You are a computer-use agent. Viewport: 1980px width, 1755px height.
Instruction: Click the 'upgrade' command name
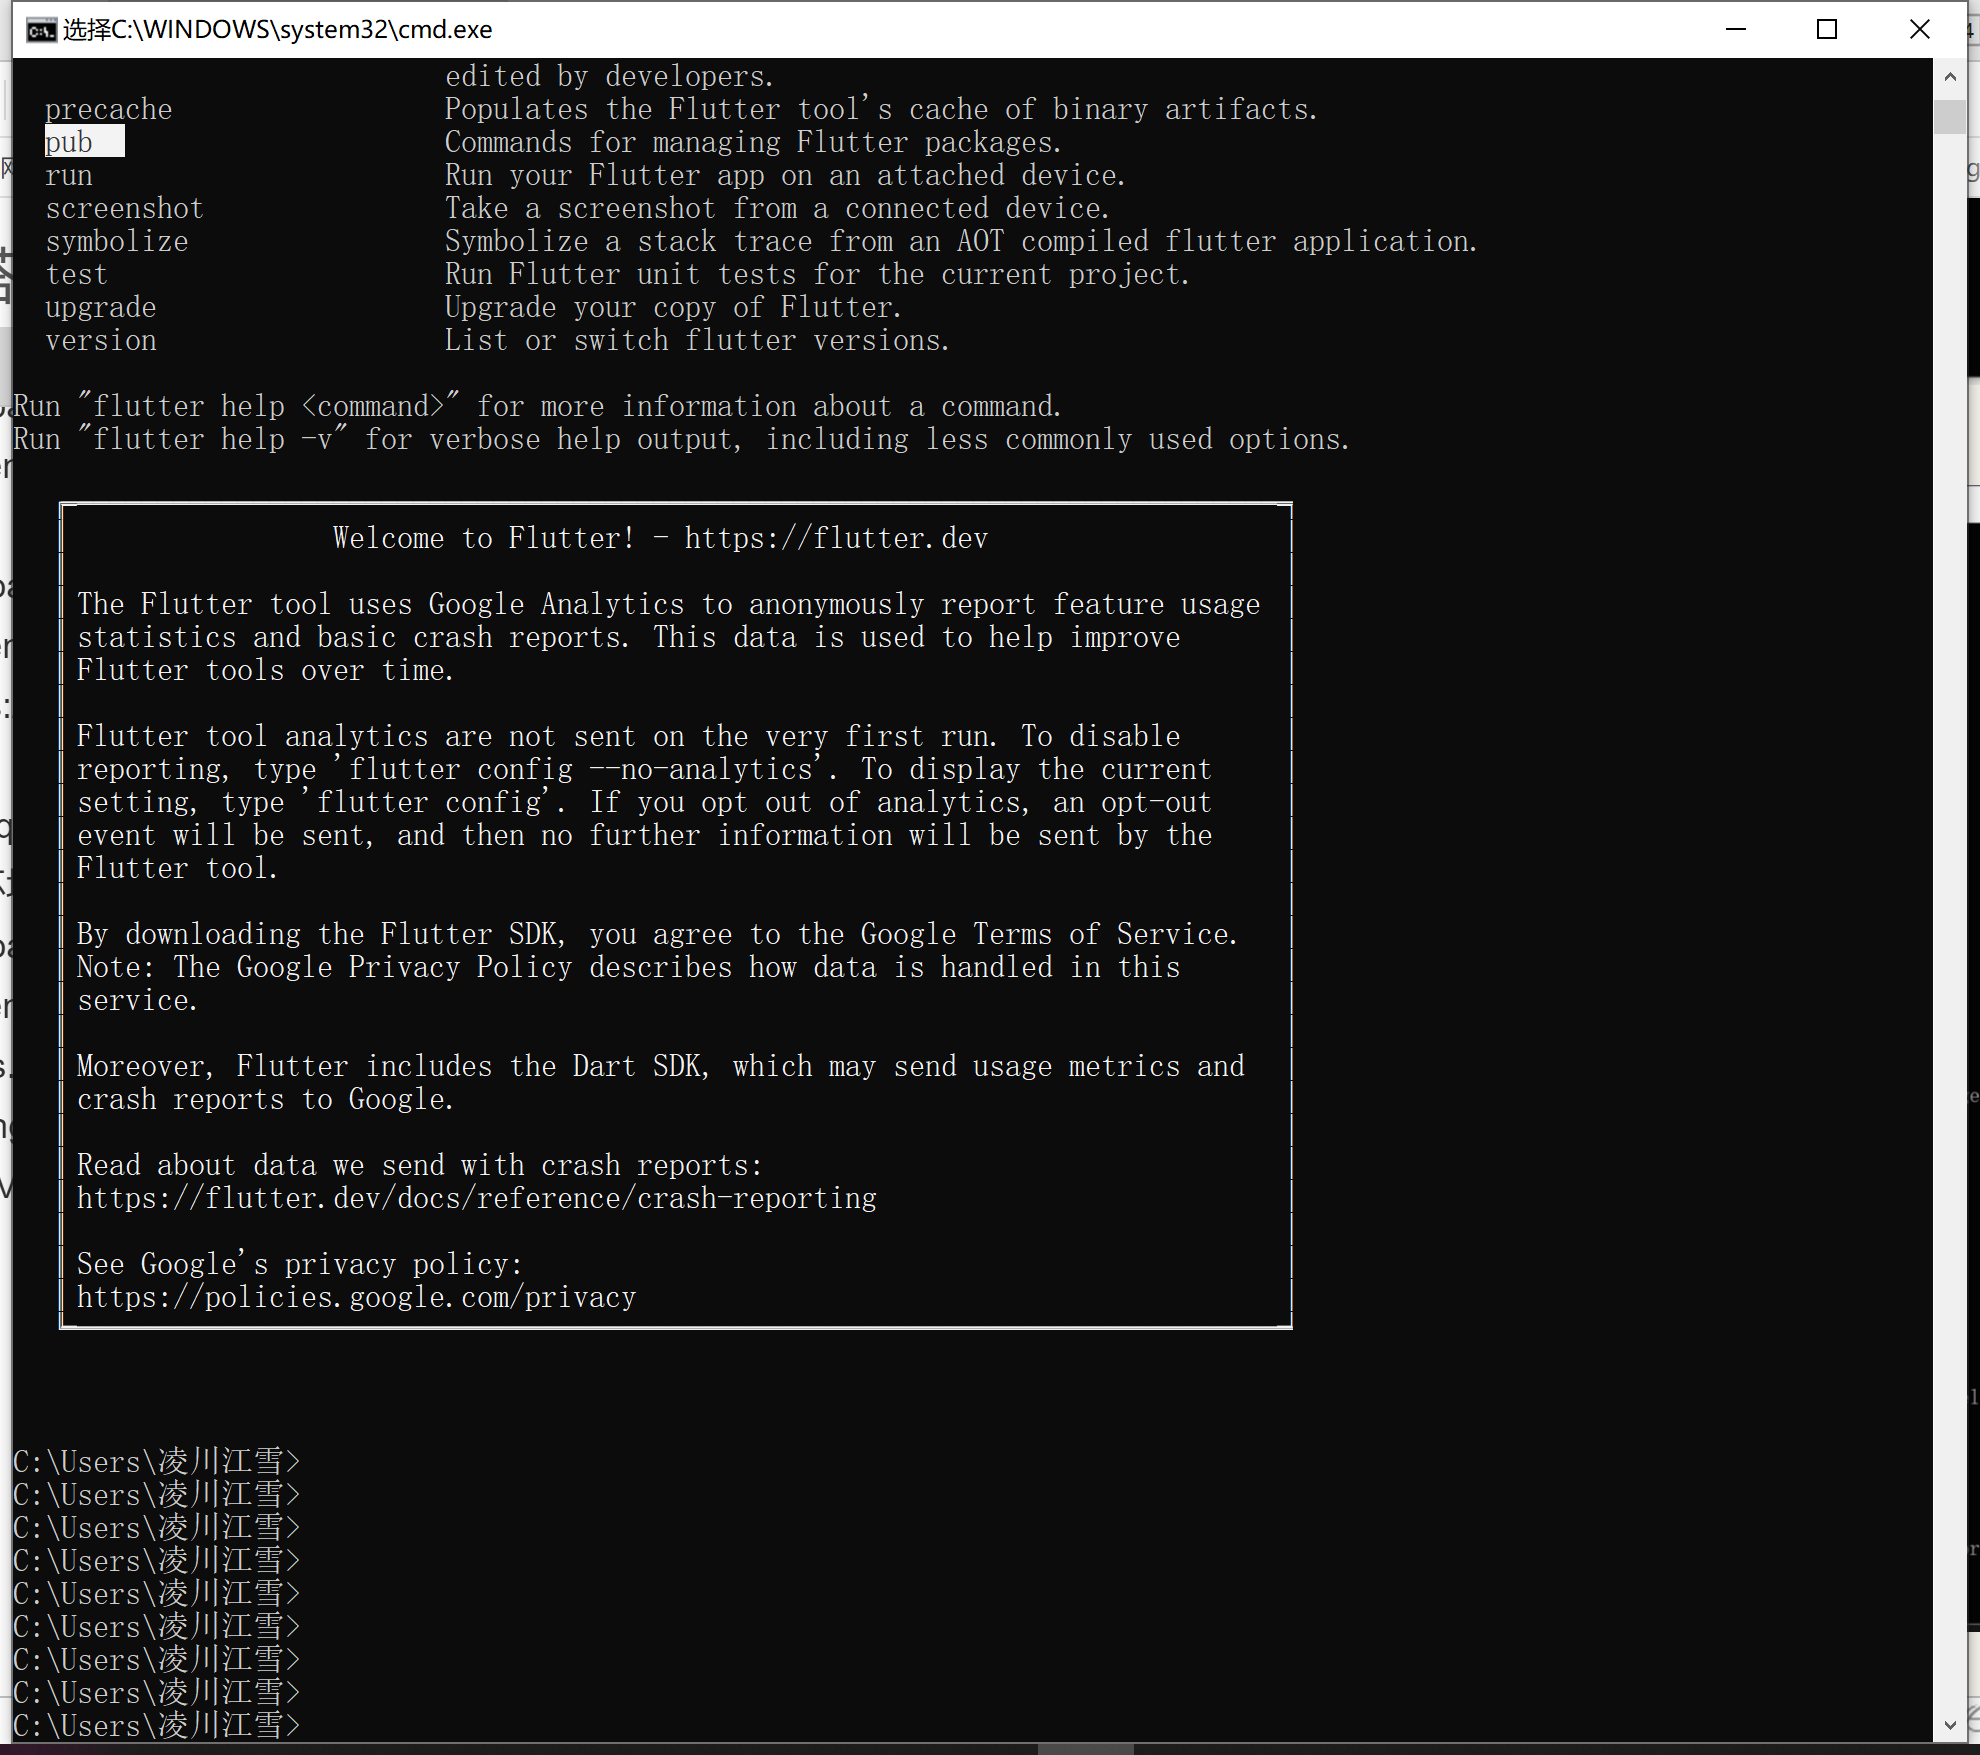click(100, 307)
